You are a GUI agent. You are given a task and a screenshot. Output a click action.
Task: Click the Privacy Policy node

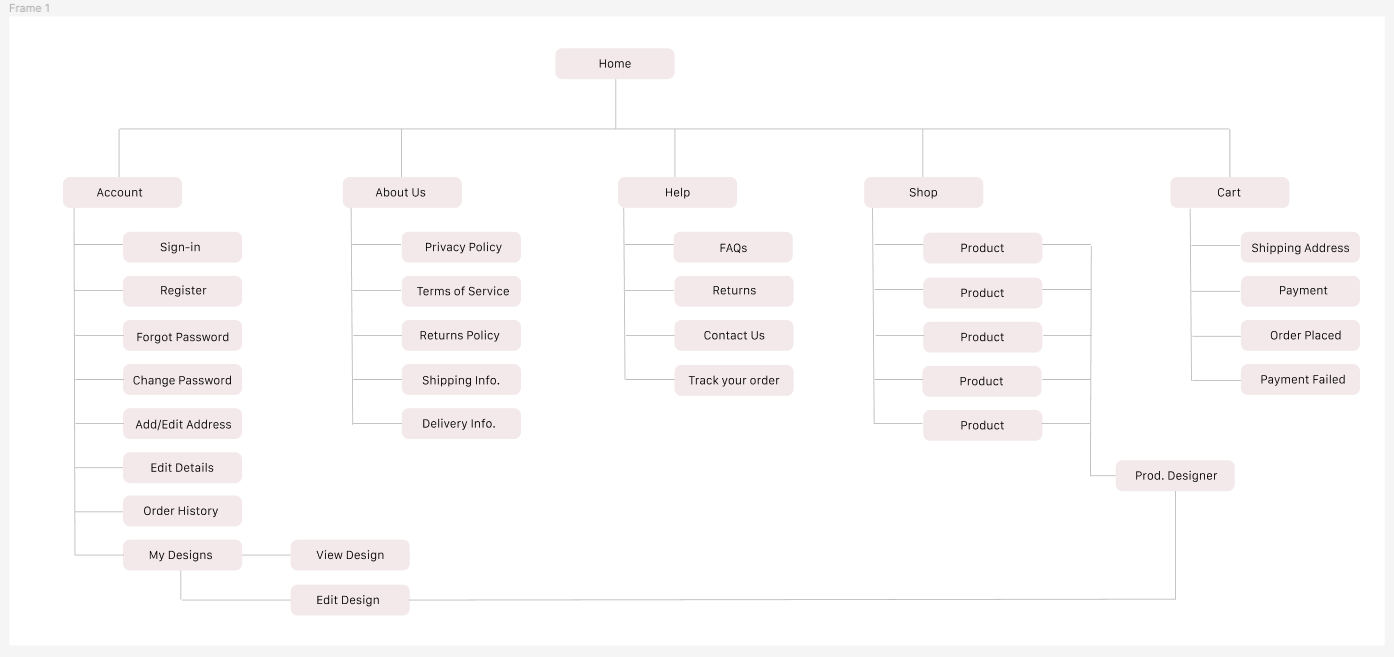coord(462,248)
